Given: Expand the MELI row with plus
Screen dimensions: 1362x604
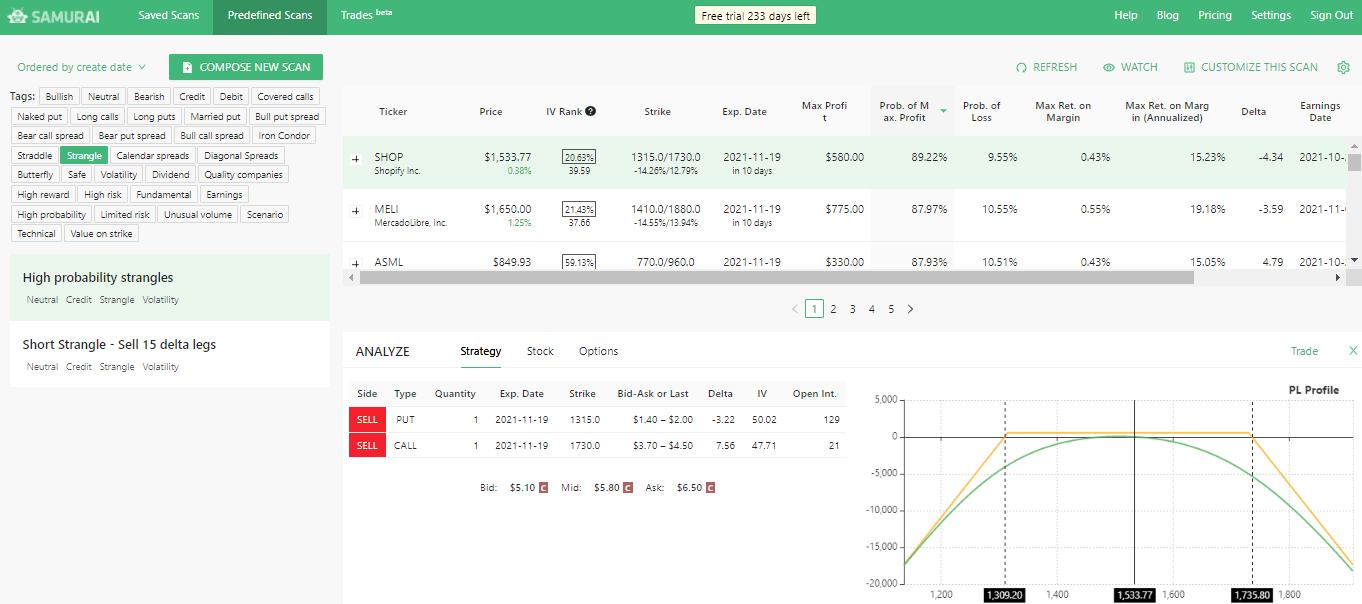Looking at the screenshot, I should point(355,210).
